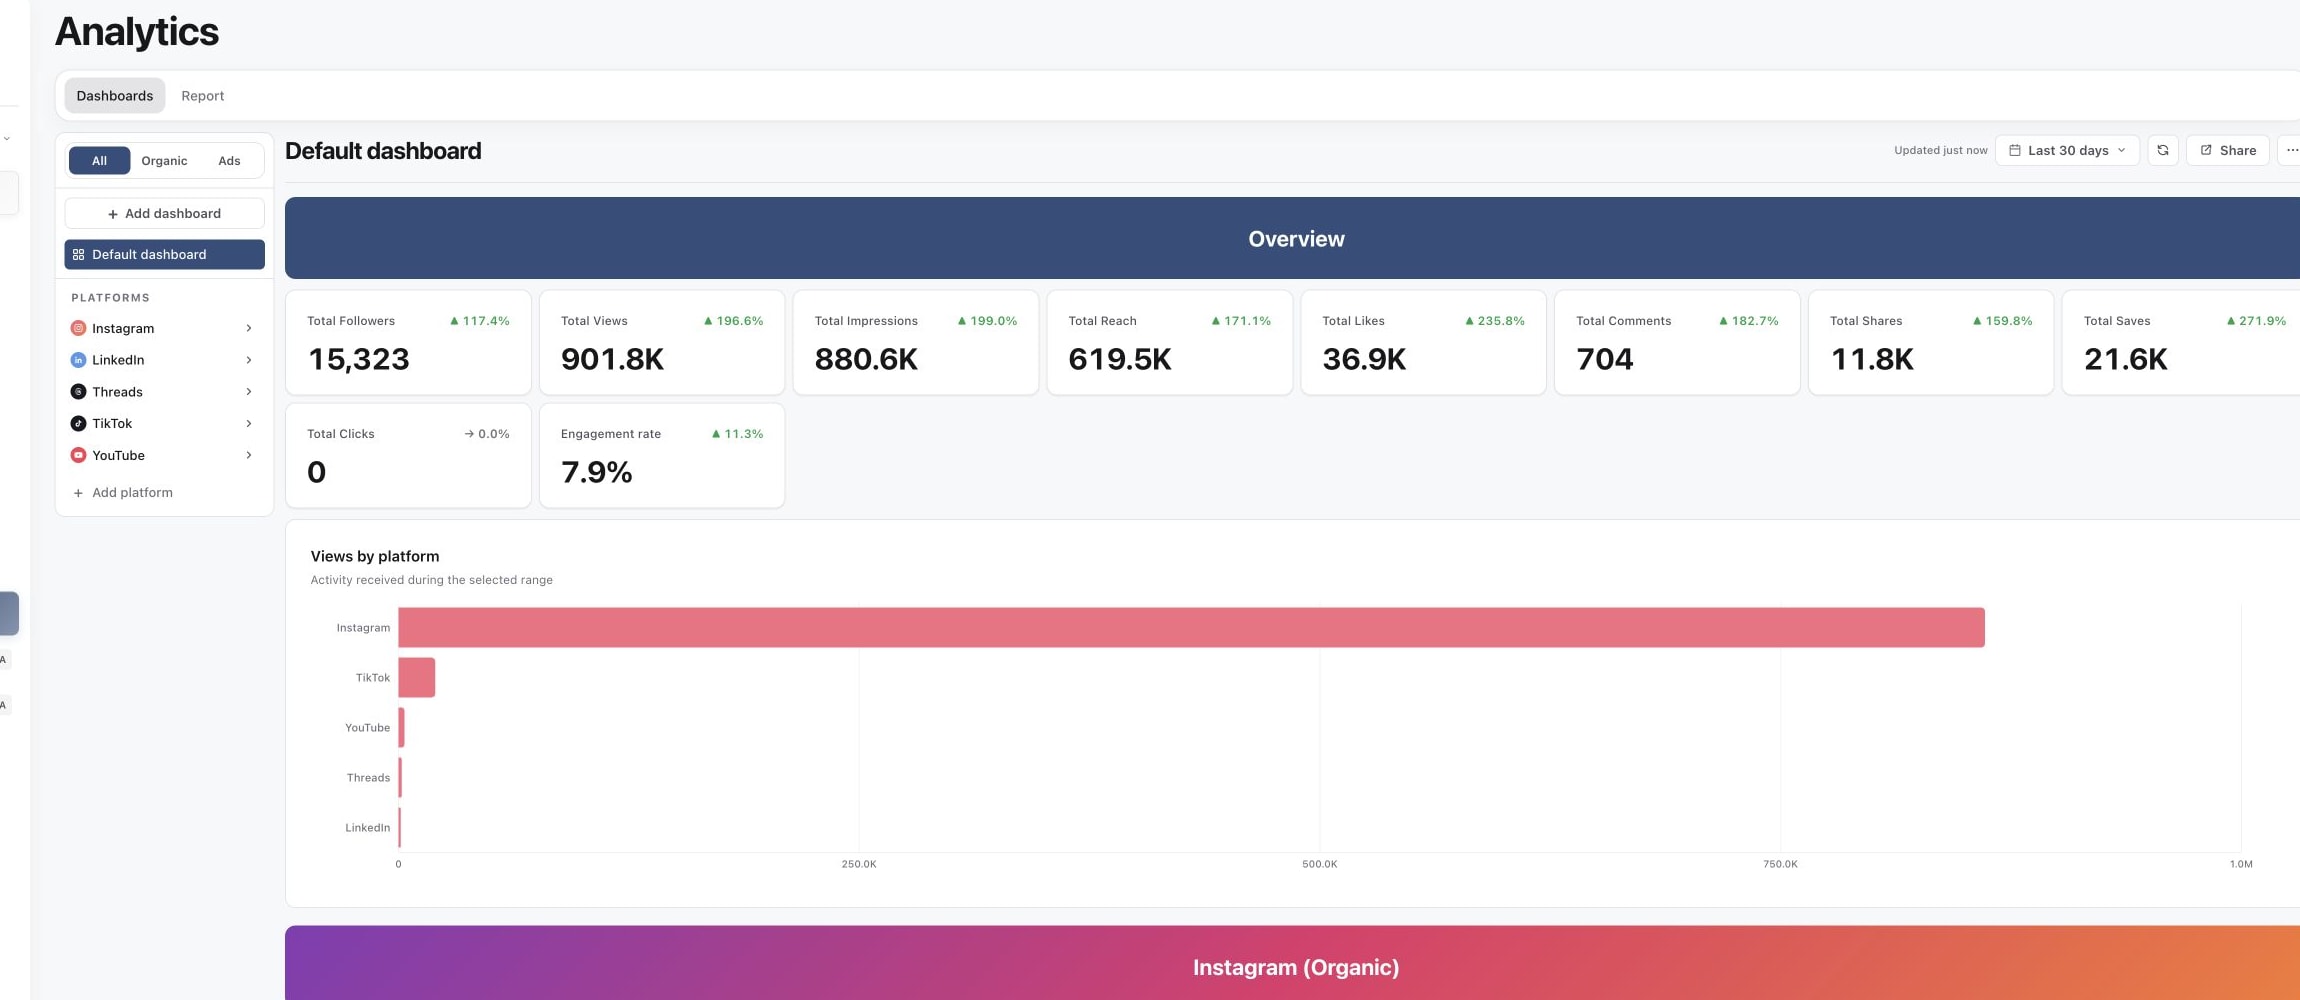Click the Add platform link
The image size is (2300, 1000).
click(x=122, y=493)
